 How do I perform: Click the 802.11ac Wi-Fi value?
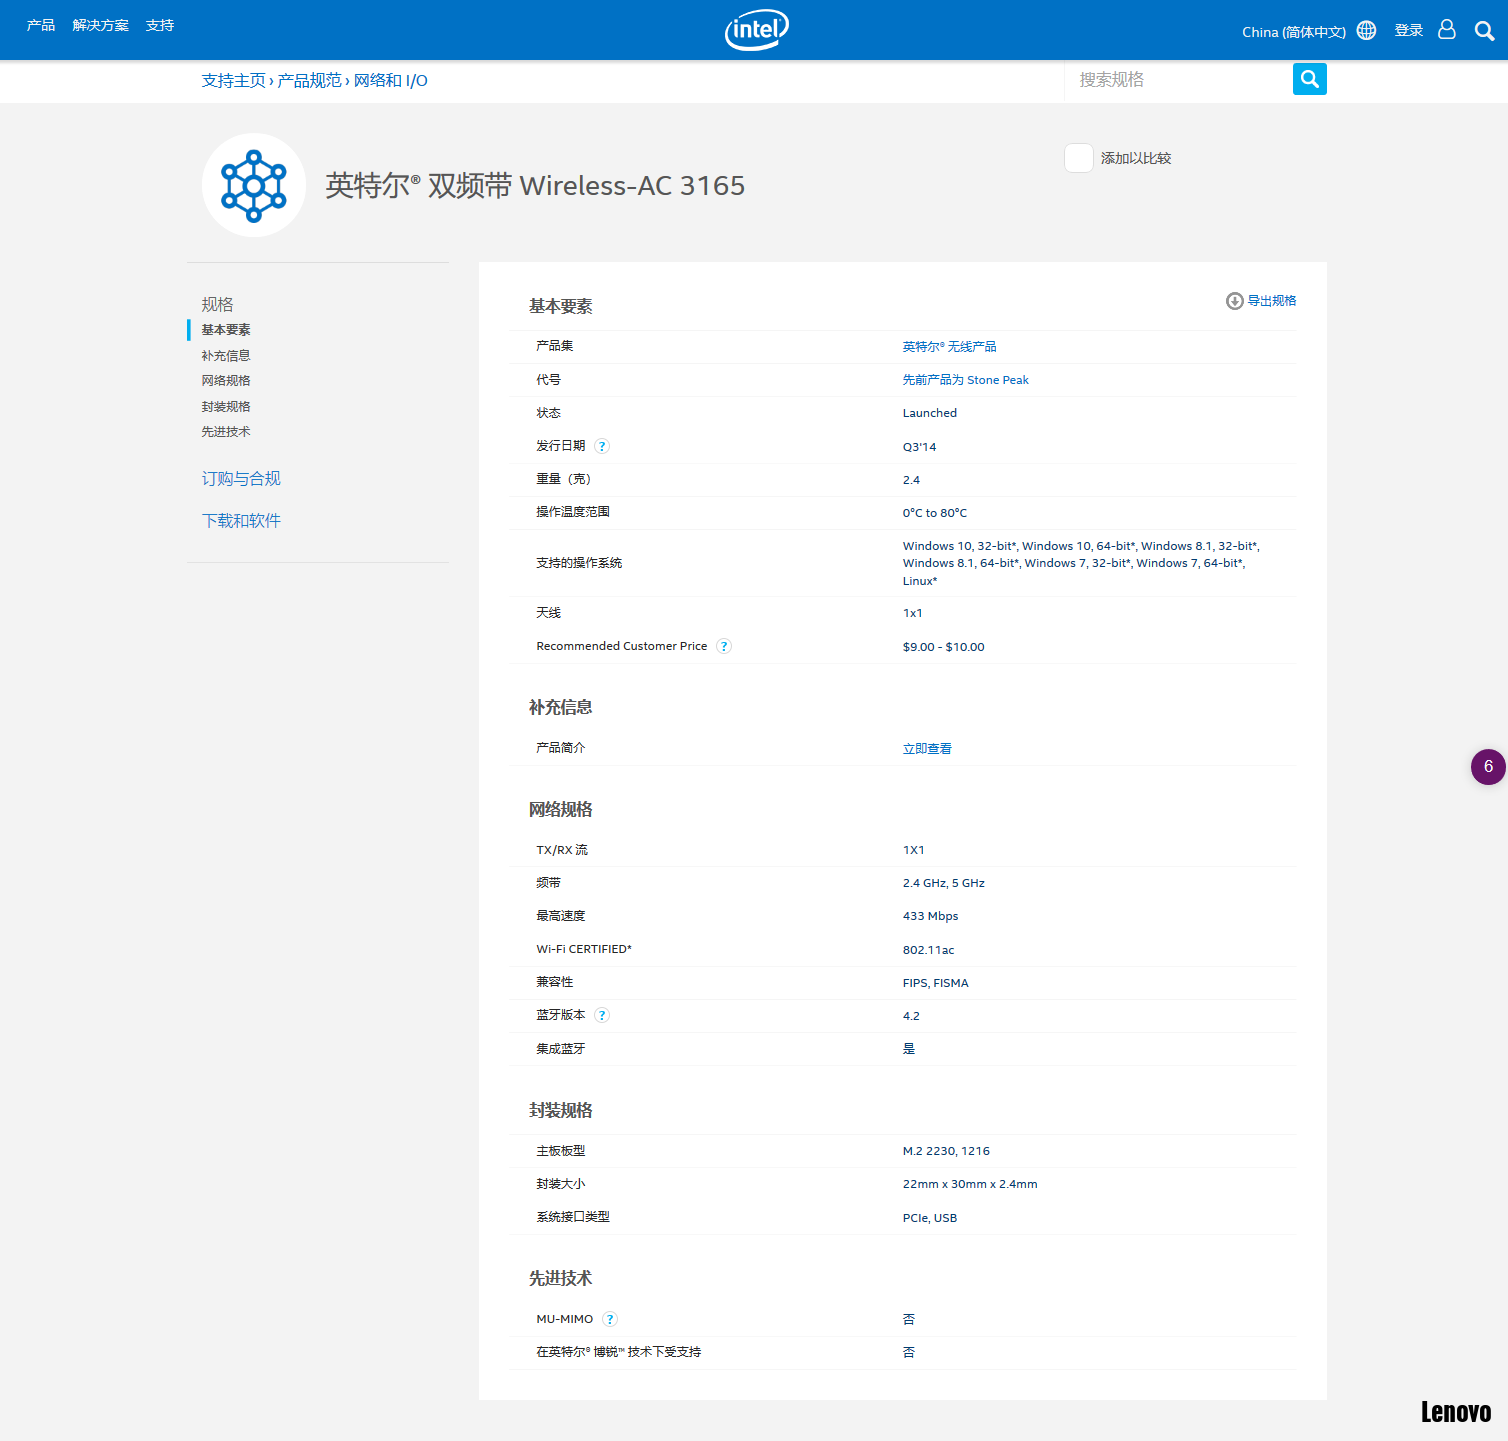(928, 950)
